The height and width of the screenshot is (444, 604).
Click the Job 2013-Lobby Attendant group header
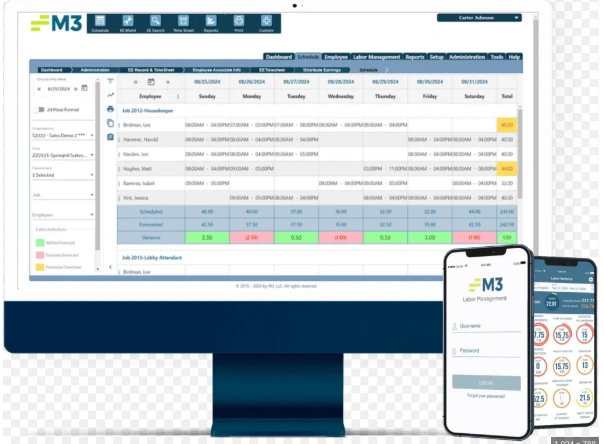point(152,258)
